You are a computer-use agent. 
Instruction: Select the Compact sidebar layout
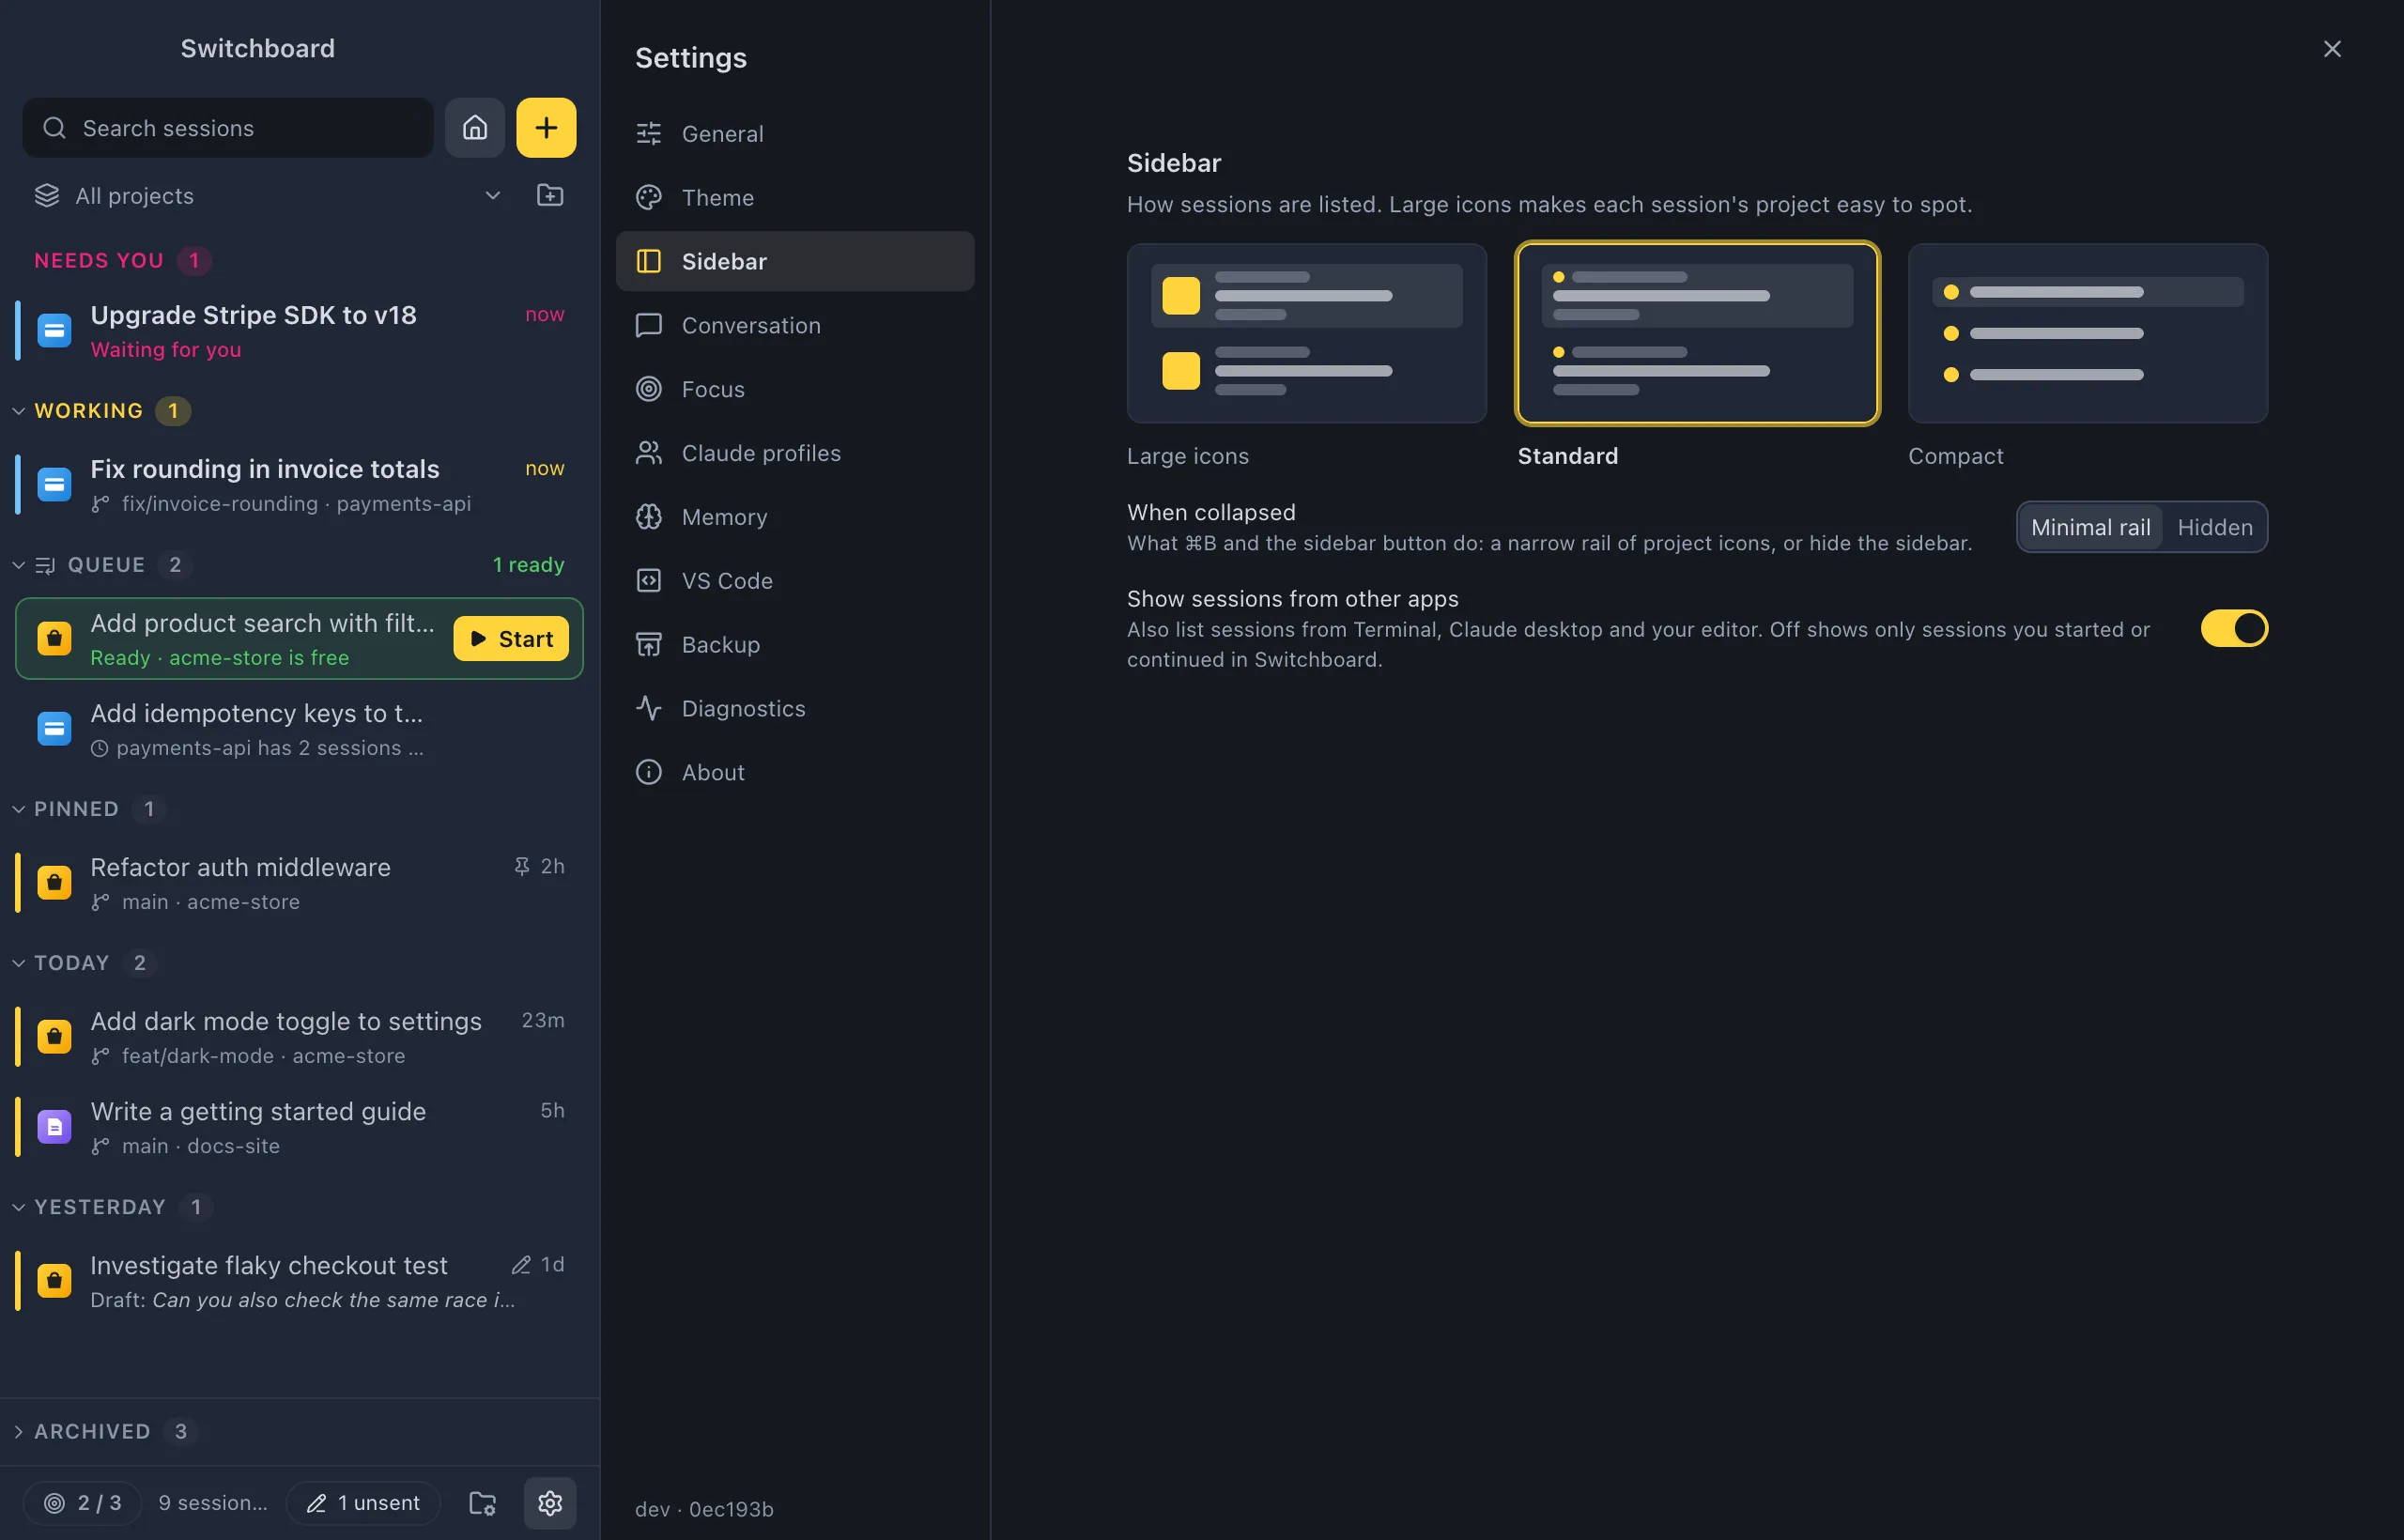pos(2087,333)
